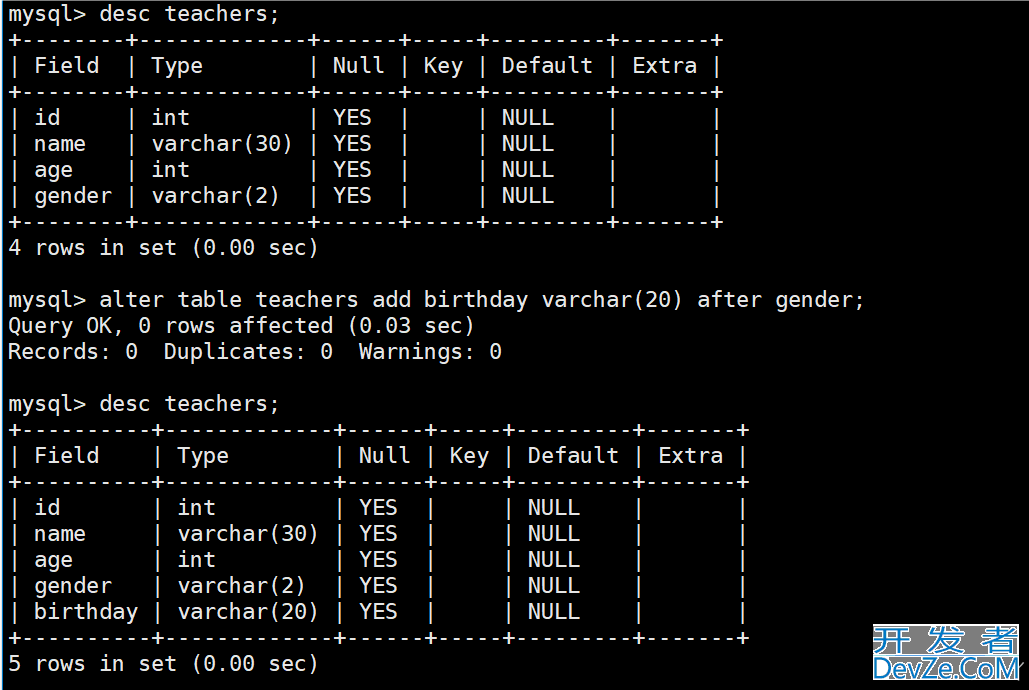The height and width of the screenshot is (690, 1029).
Task: Click the 'Key' header in second table
Action: (x=469, y=456)
